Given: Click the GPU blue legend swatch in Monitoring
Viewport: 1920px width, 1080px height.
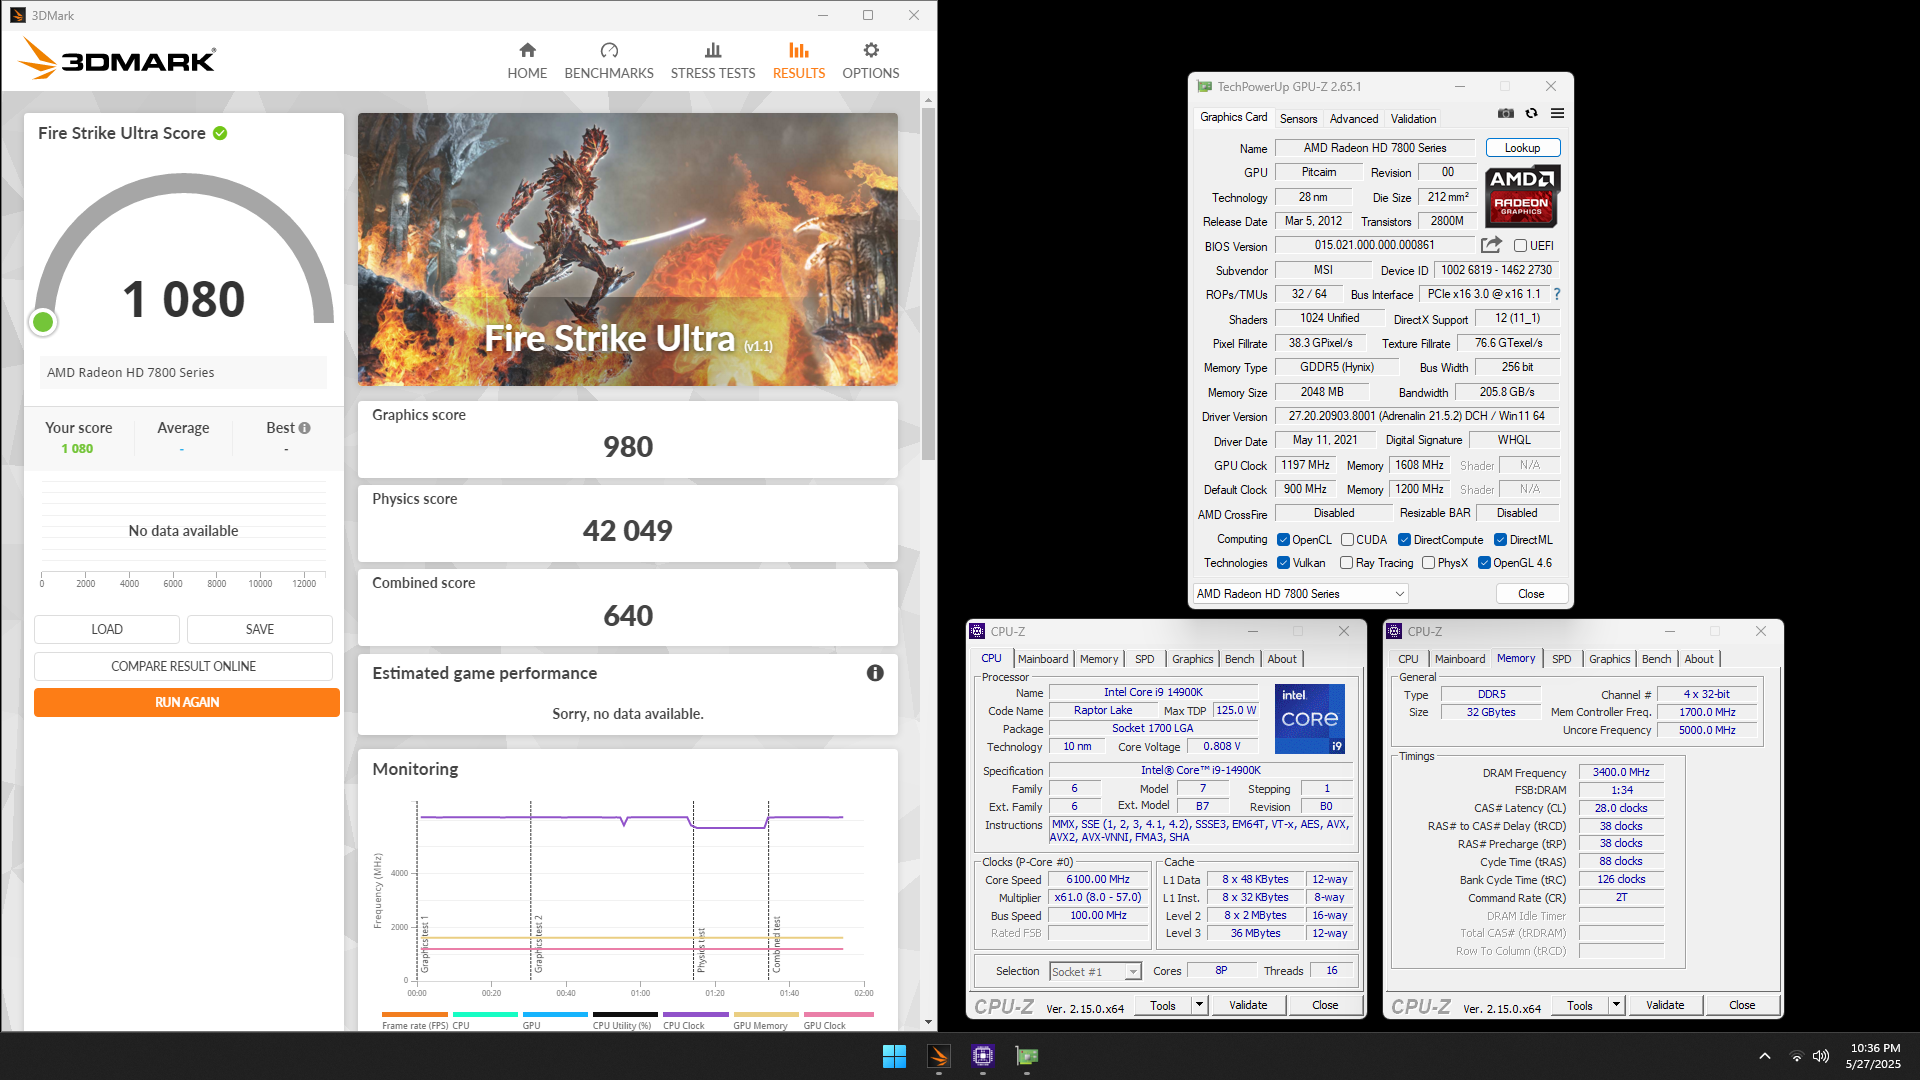Looking at the screenshot, I should 555,1014.
